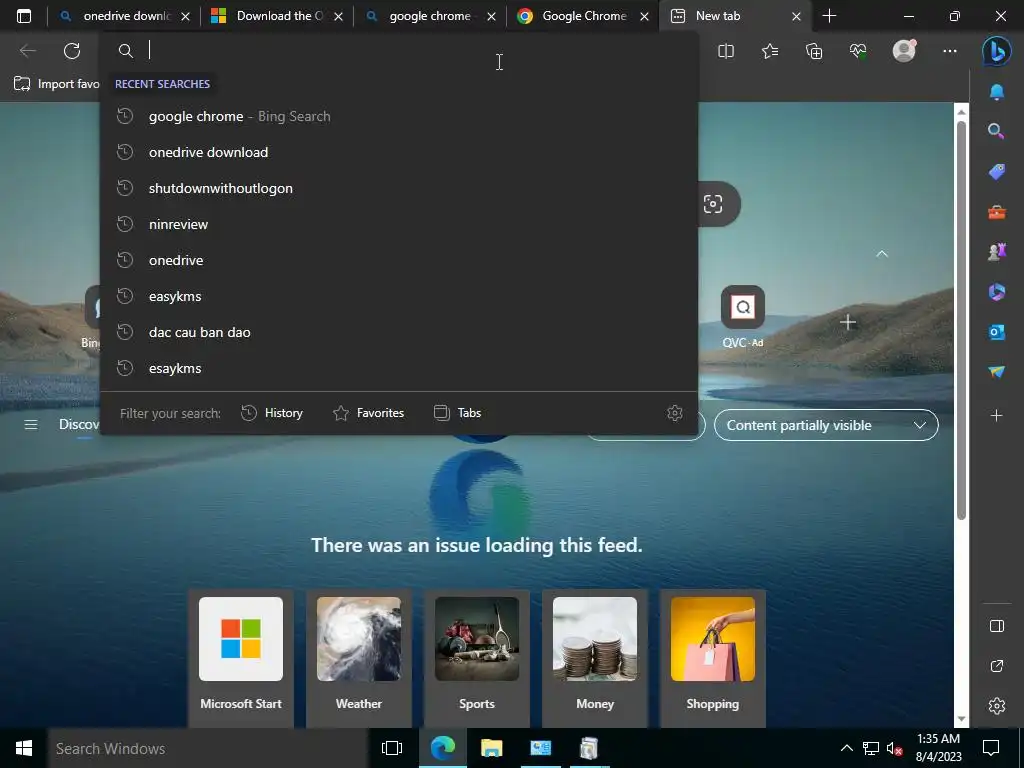Open the Weather feed card

(x=359, y=656)
